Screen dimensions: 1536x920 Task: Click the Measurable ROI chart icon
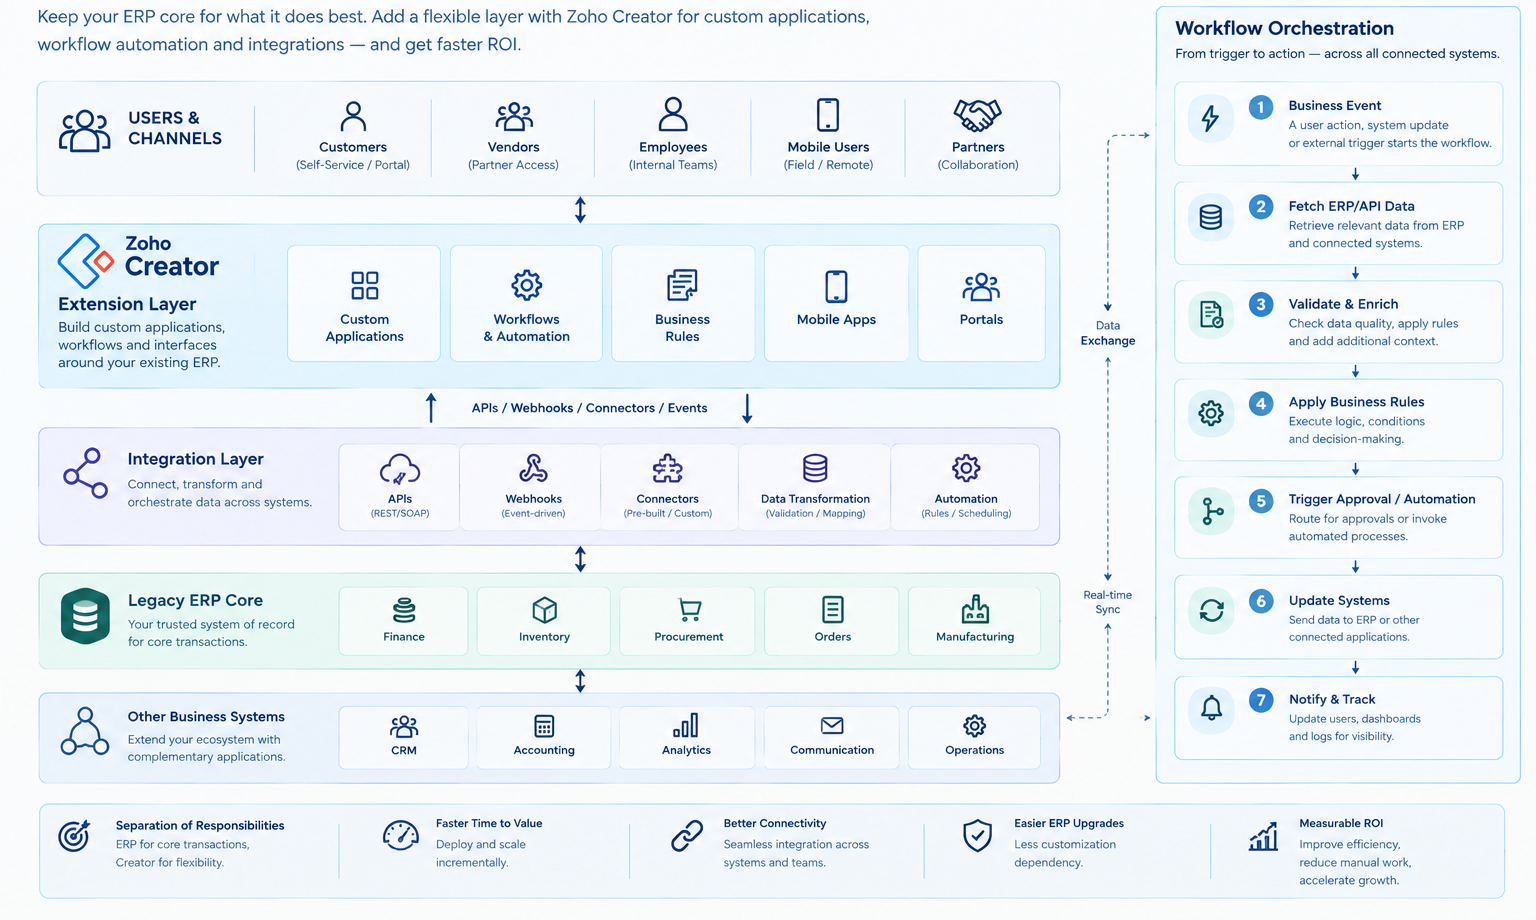[x=1263, y=836]
